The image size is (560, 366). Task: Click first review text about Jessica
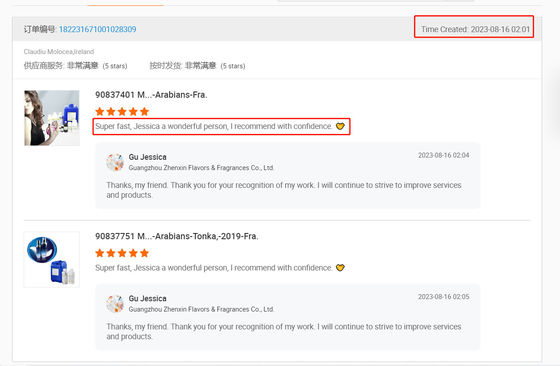[214, 126]
